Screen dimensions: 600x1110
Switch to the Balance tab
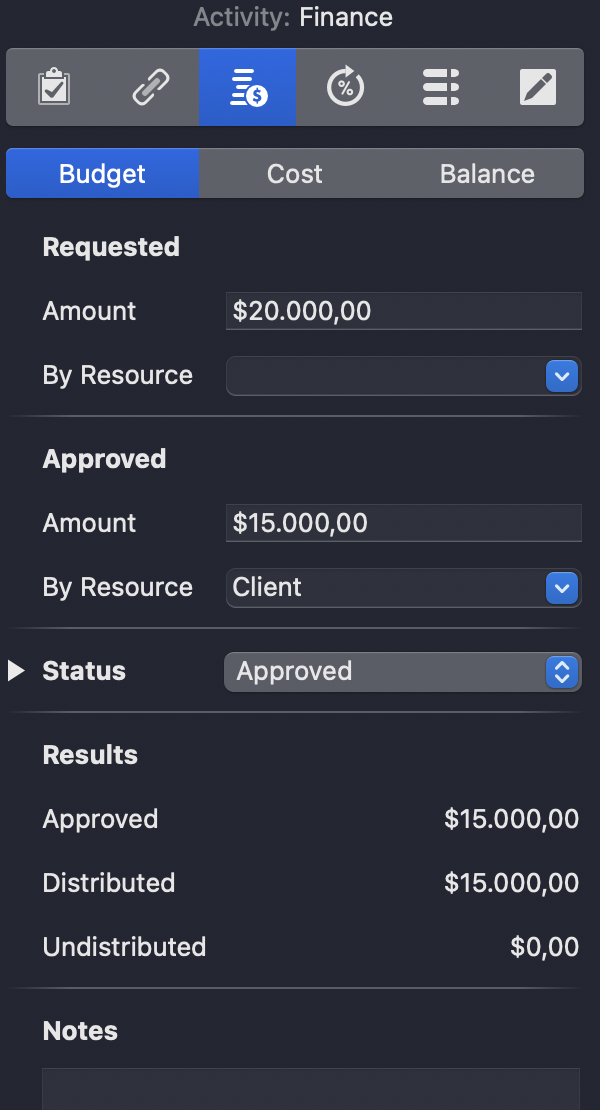487,172
